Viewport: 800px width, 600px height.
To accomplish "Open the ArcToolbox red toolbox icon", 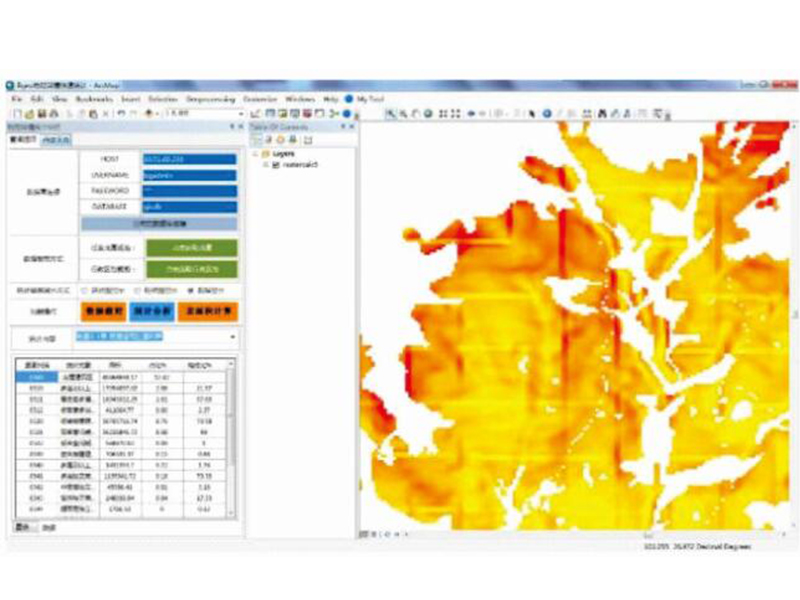I will click(x=307, y=113).
